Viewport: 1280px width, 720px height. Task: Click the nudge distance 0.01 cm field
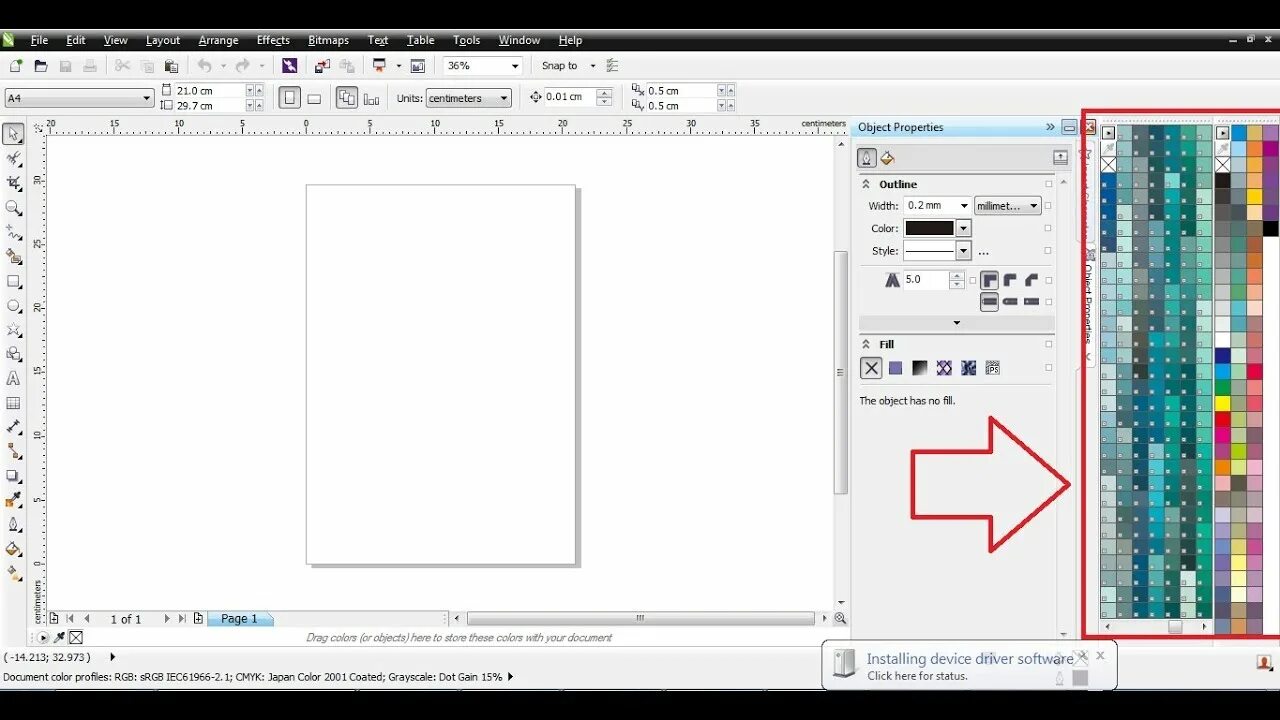pos(570,97)
